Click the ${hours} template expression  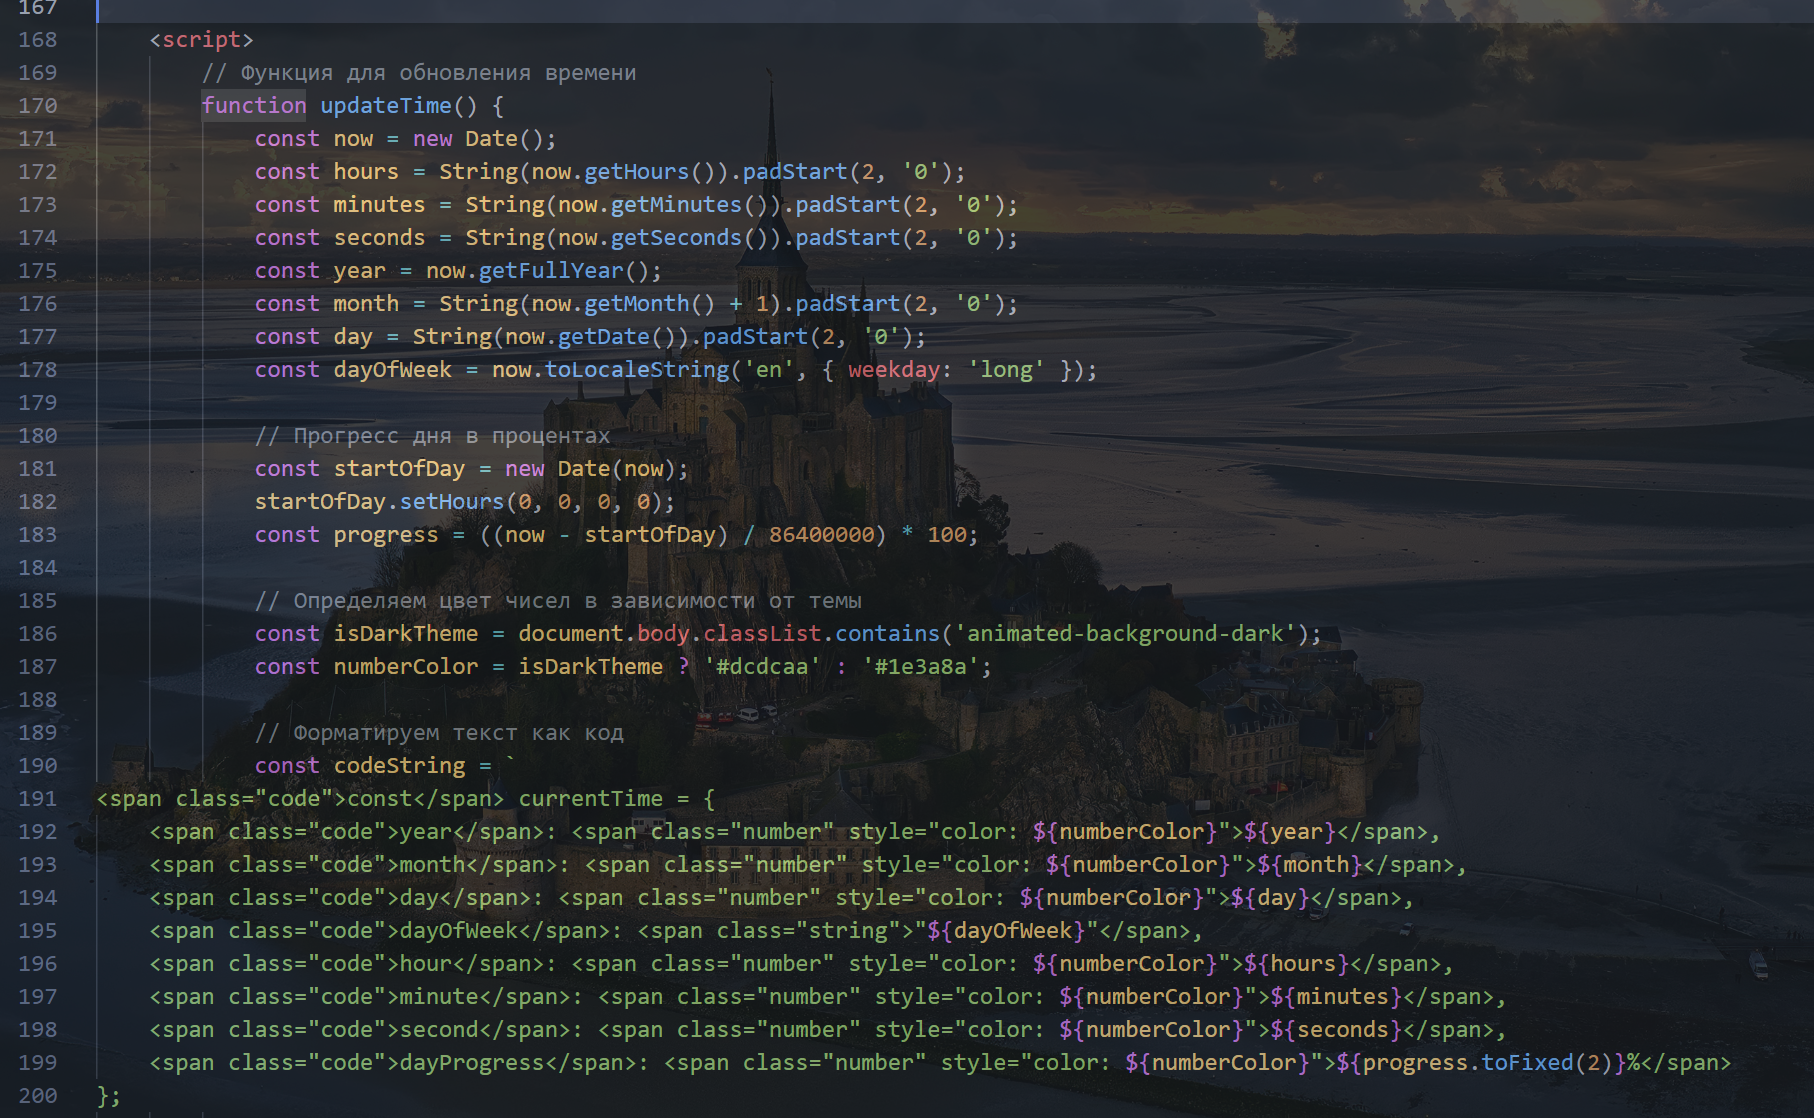click(1297, 964)
